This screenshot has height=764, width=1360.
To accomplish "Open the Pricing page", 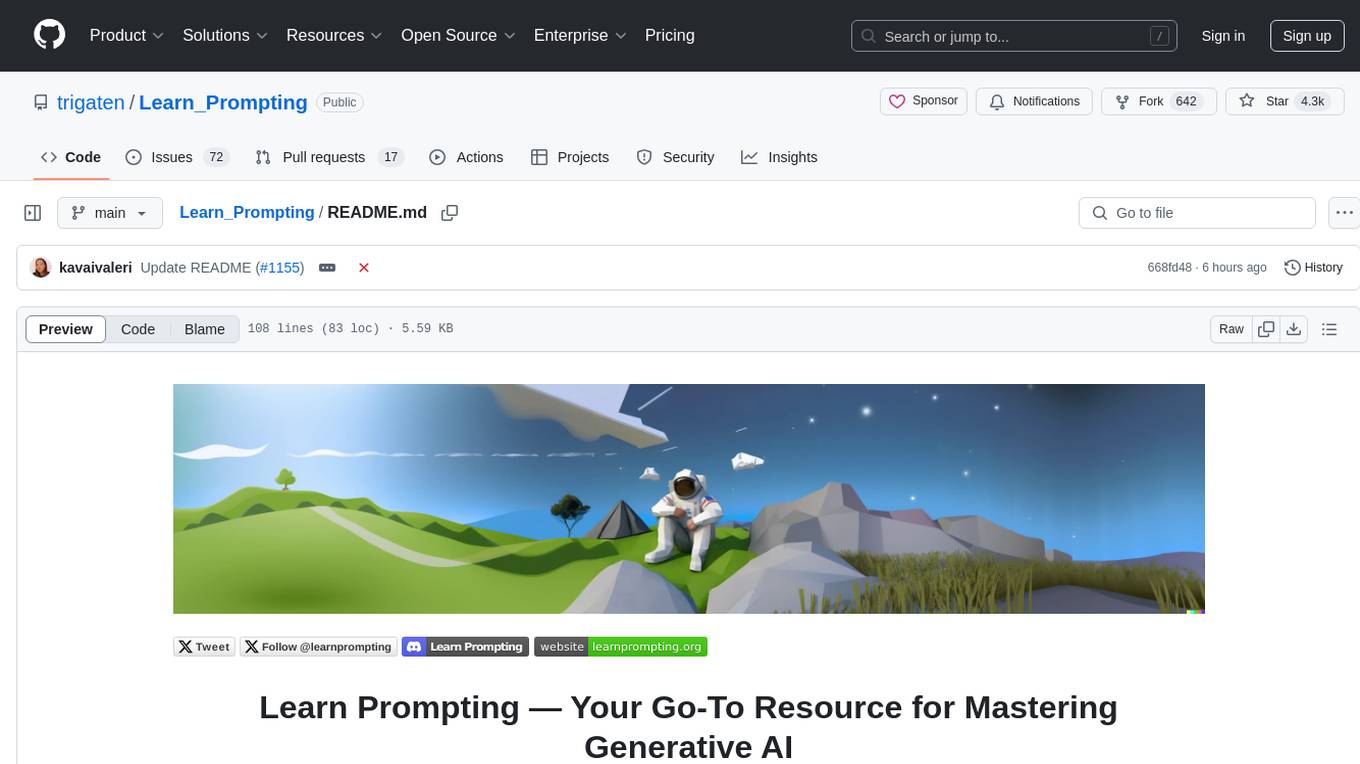I will (670, 35).
